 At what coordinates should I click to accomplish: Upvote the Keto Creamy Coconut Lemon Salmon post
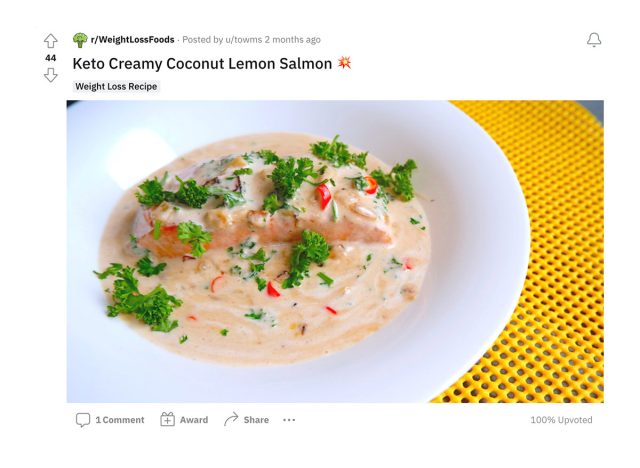[x=51, y=41]
